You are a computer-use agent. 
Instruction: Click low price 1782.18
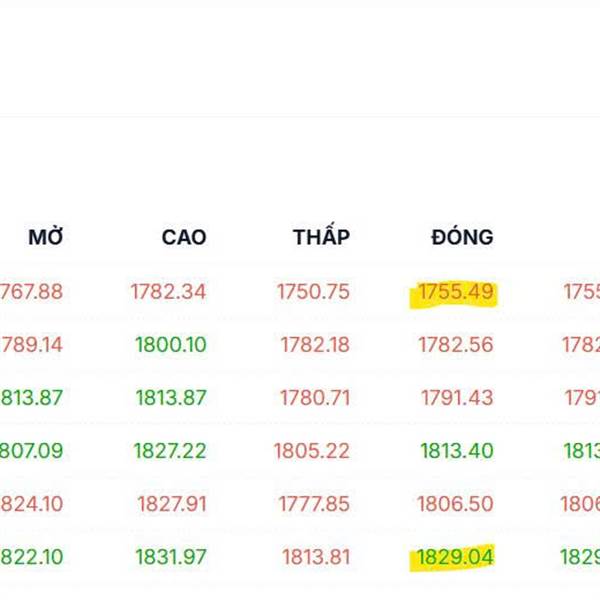pos(315,345)
